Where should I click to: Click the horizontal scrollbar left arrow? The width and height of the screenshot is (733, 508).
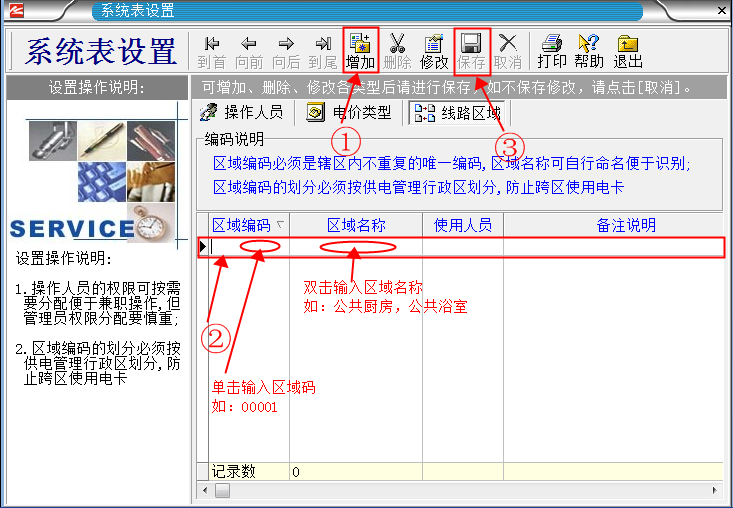coord(205,491)
